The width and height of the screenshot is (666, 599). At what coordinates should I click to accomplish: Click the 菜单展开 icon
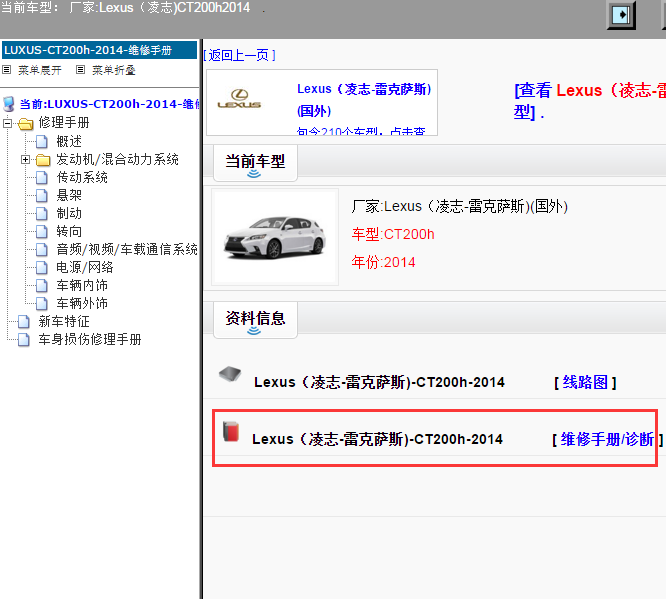point(7,69)
